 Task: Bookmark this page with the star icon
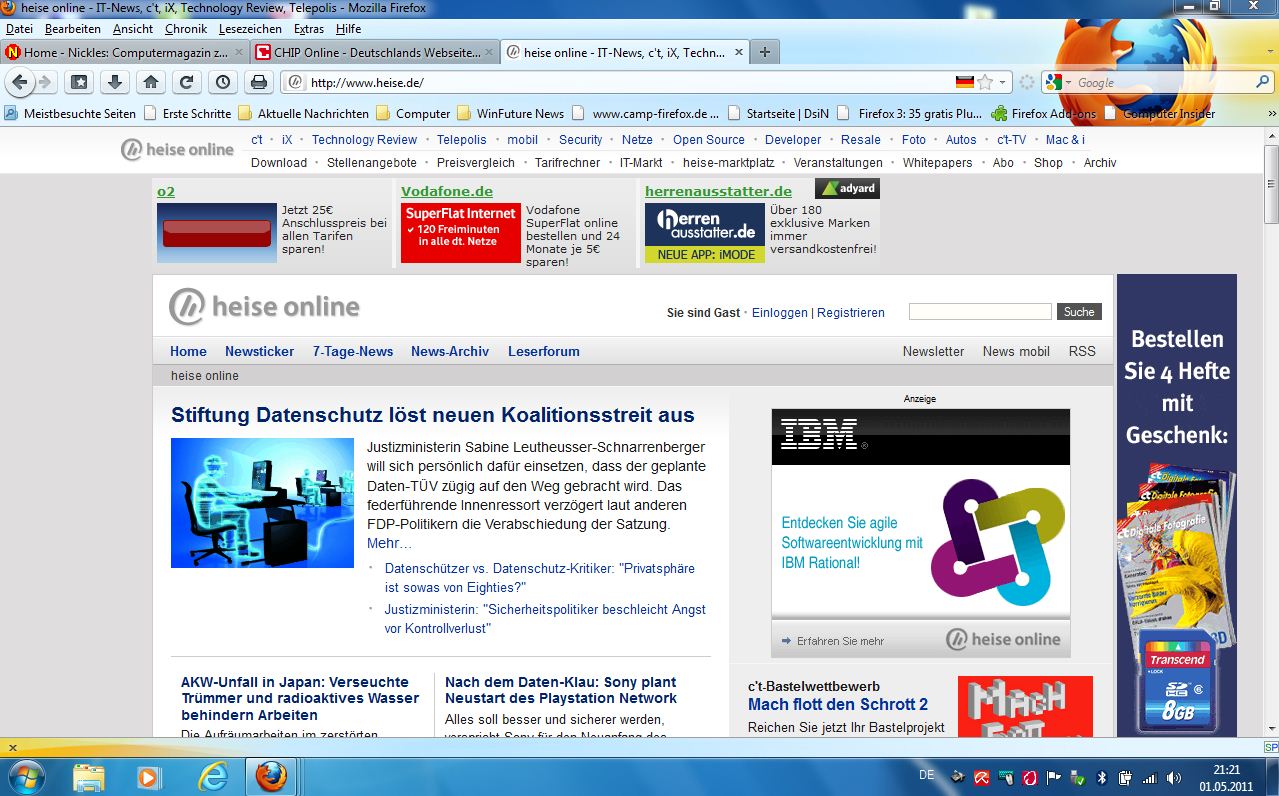point(985,82)
